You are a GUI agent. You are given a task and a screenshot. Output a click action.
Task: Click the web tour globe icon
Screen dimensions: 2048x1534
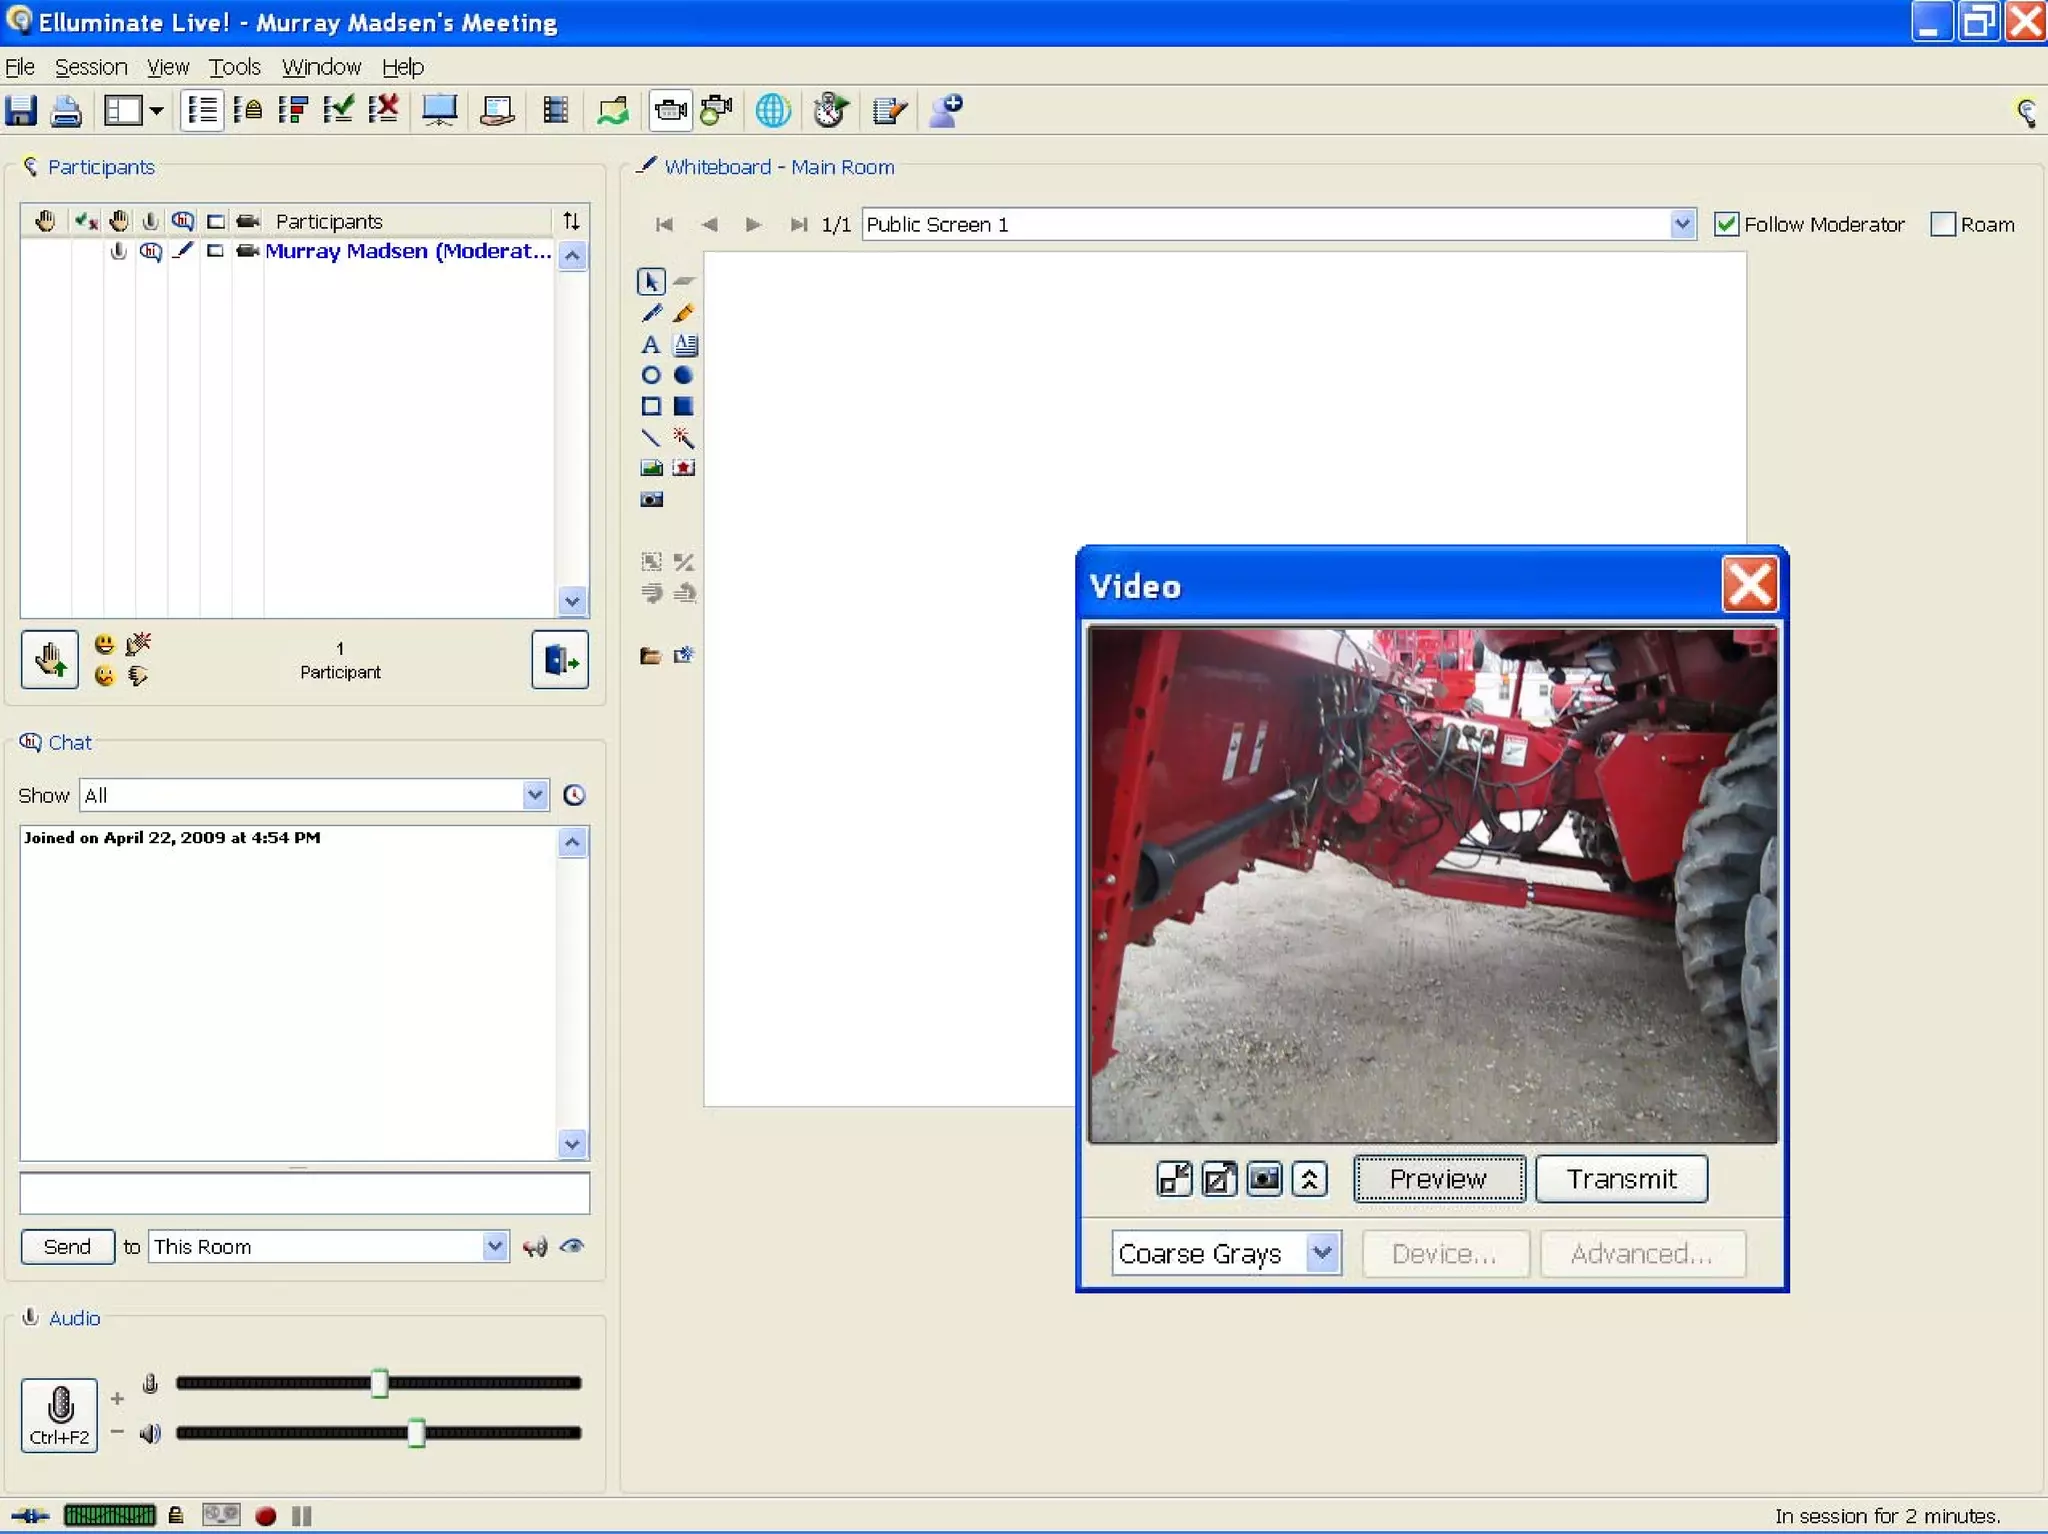point(772,110)
